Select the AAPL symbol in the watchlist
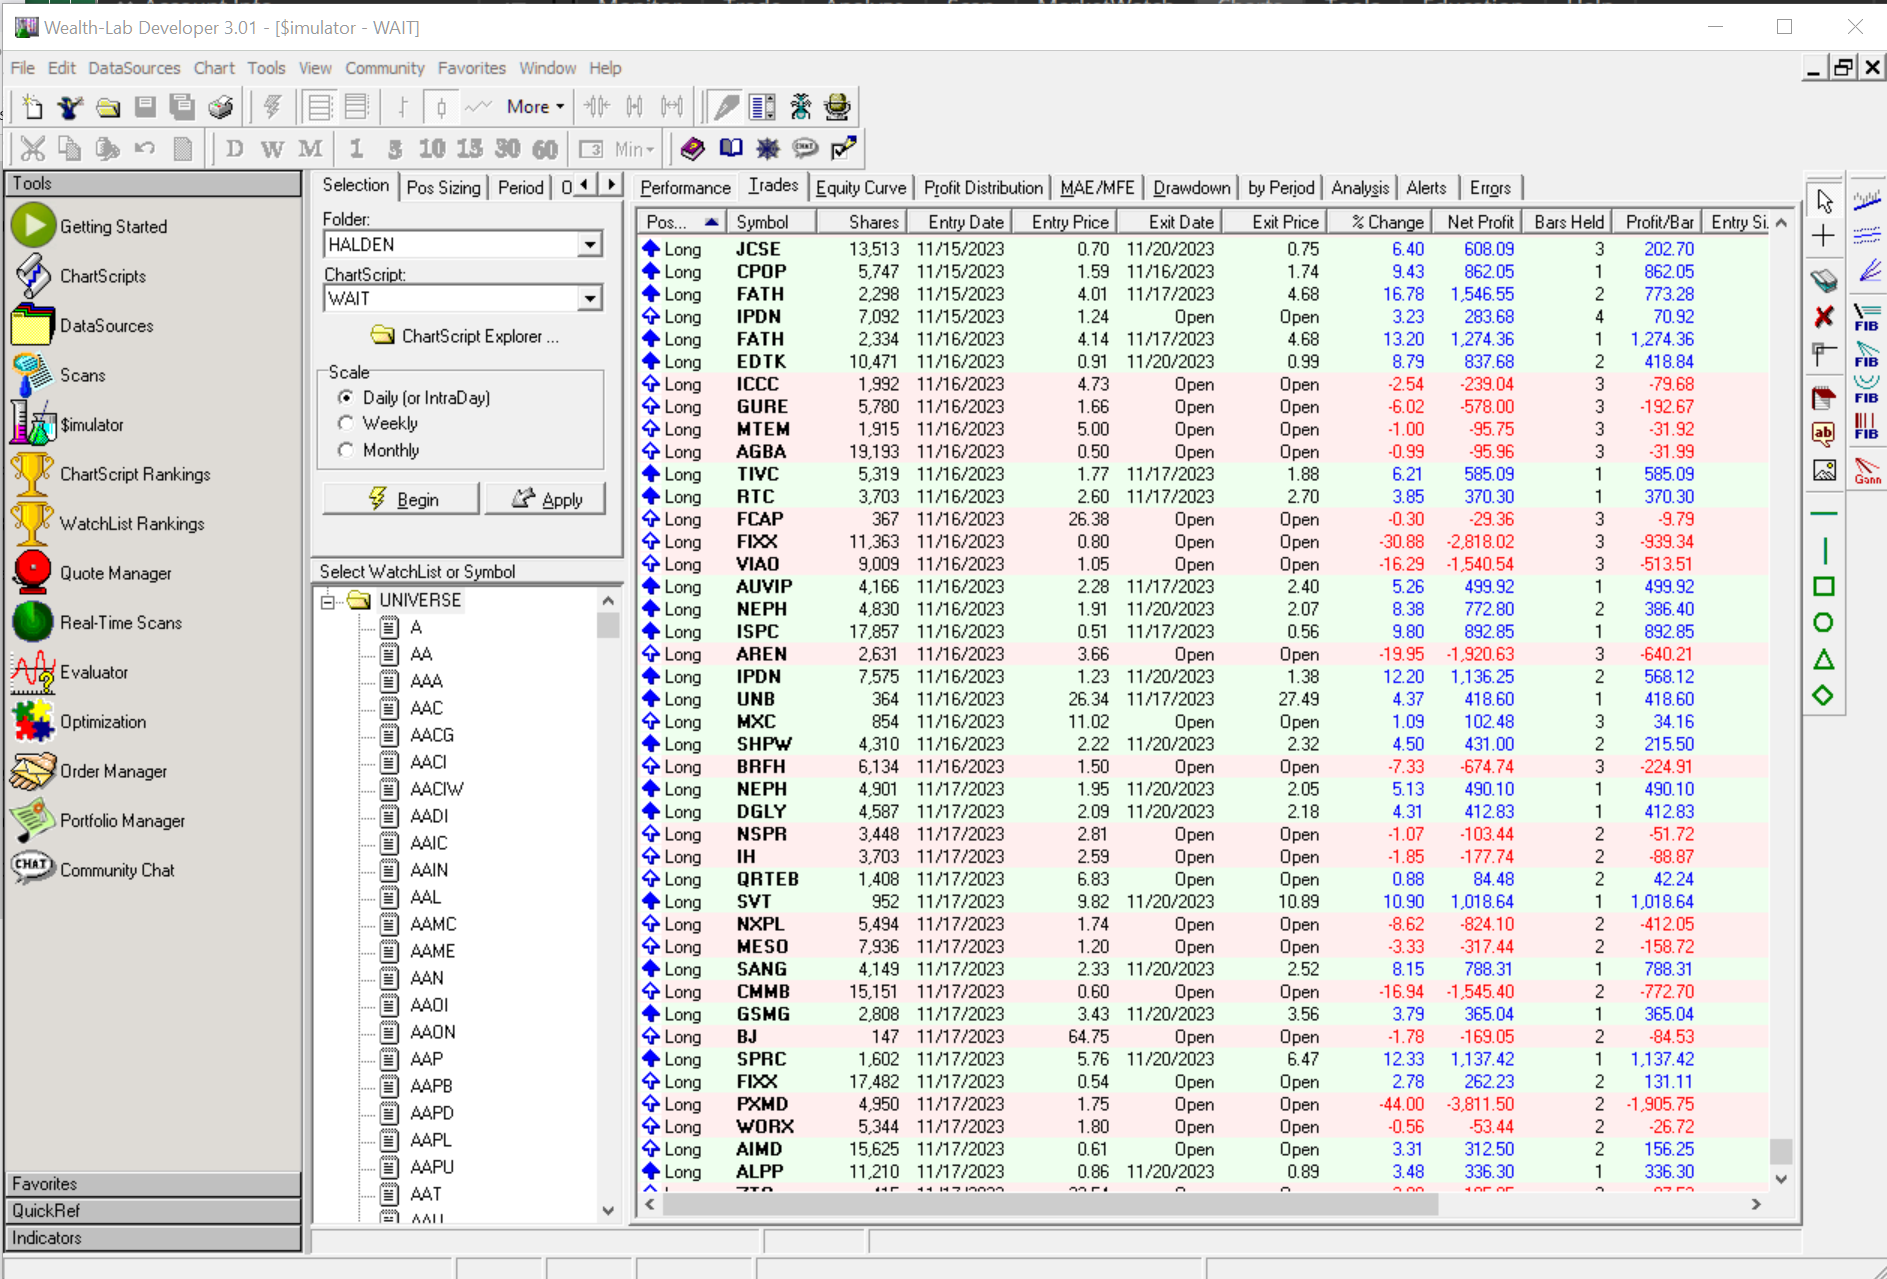The image size is (1887, 1279). (x=430, y=1140)
